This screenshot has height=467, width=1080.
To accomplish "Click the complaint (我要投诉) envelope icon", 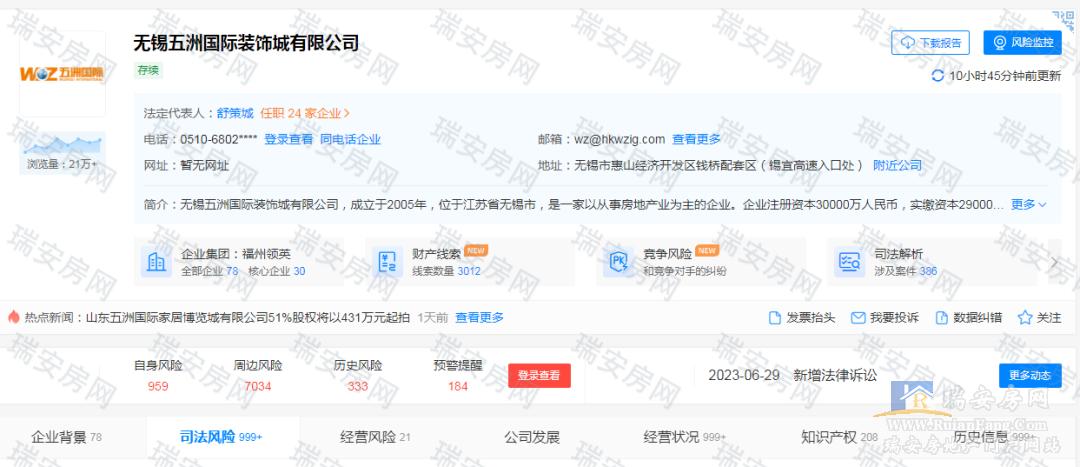I will click(857, 318).
